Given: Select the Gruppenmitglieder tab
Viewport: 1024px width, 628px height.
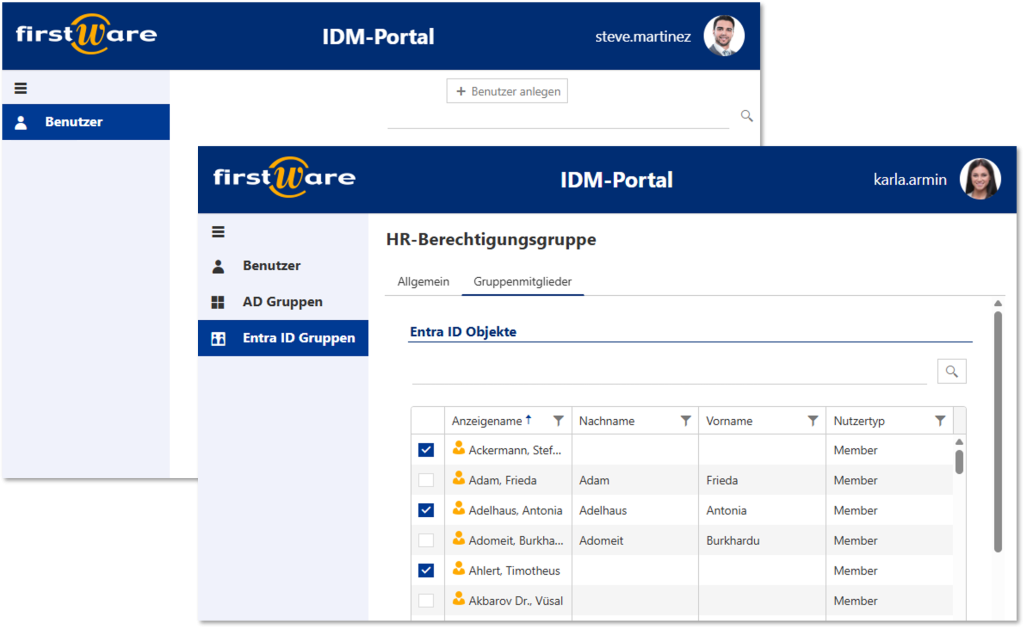Looking at the screenshot, I should (522, 281).
